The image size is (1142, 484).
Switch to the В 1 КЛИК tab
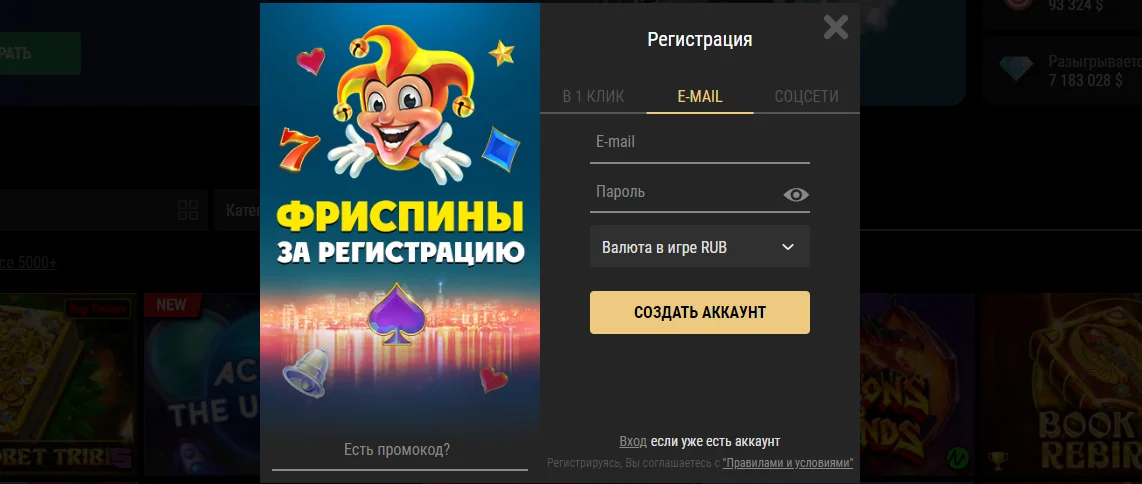coord(593,96)
